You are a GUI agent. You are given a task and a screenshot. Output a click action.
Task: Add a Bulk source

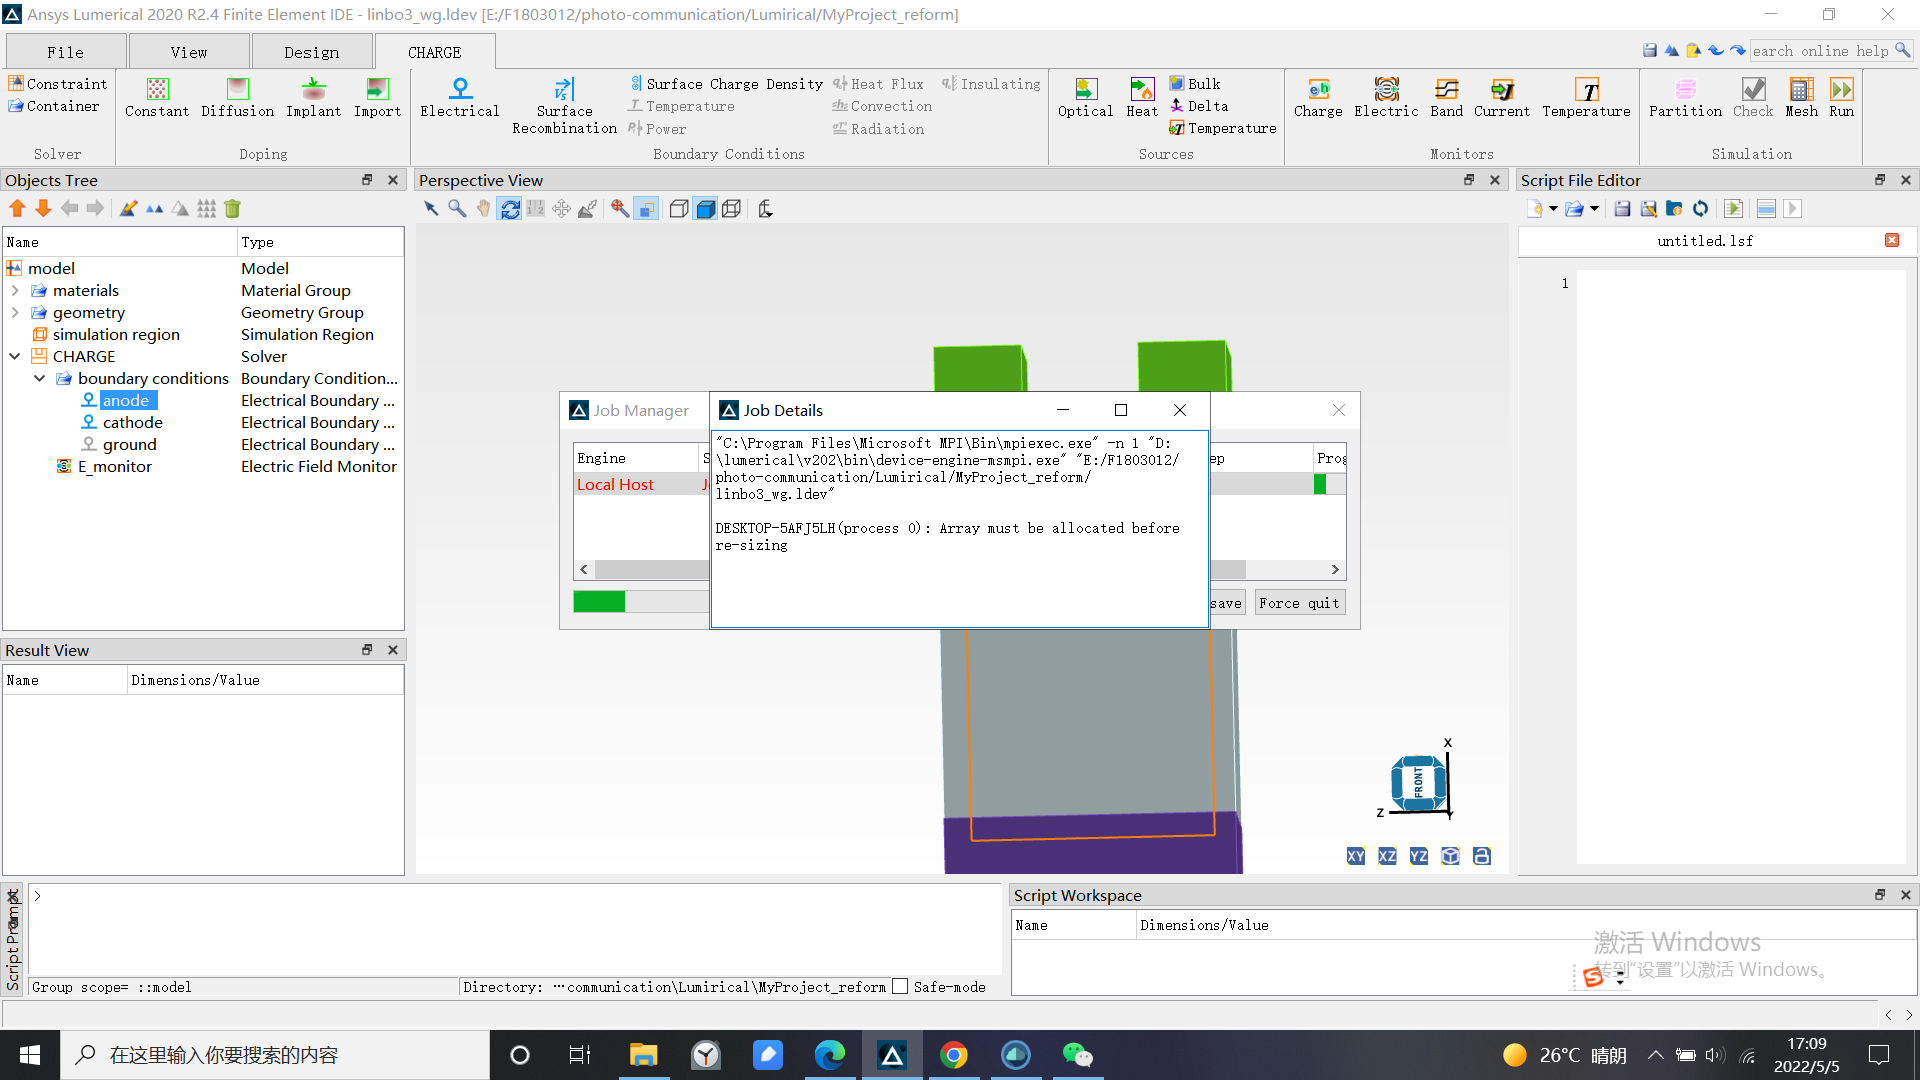coord(1195,84)
